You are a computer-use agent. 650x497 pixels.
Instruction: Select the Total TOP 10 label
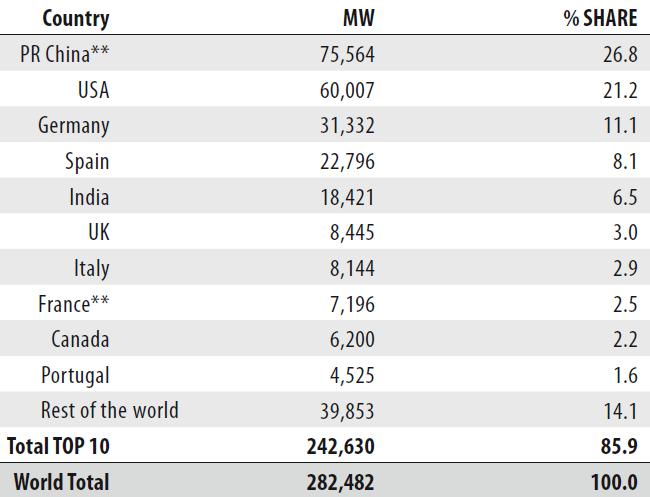pyautogui.click(x=58, y=446)
